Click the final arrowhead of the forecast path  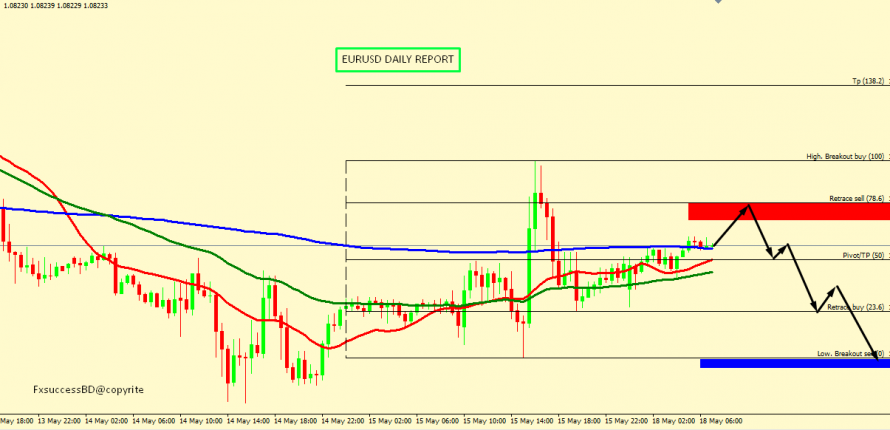click(877, 354)
